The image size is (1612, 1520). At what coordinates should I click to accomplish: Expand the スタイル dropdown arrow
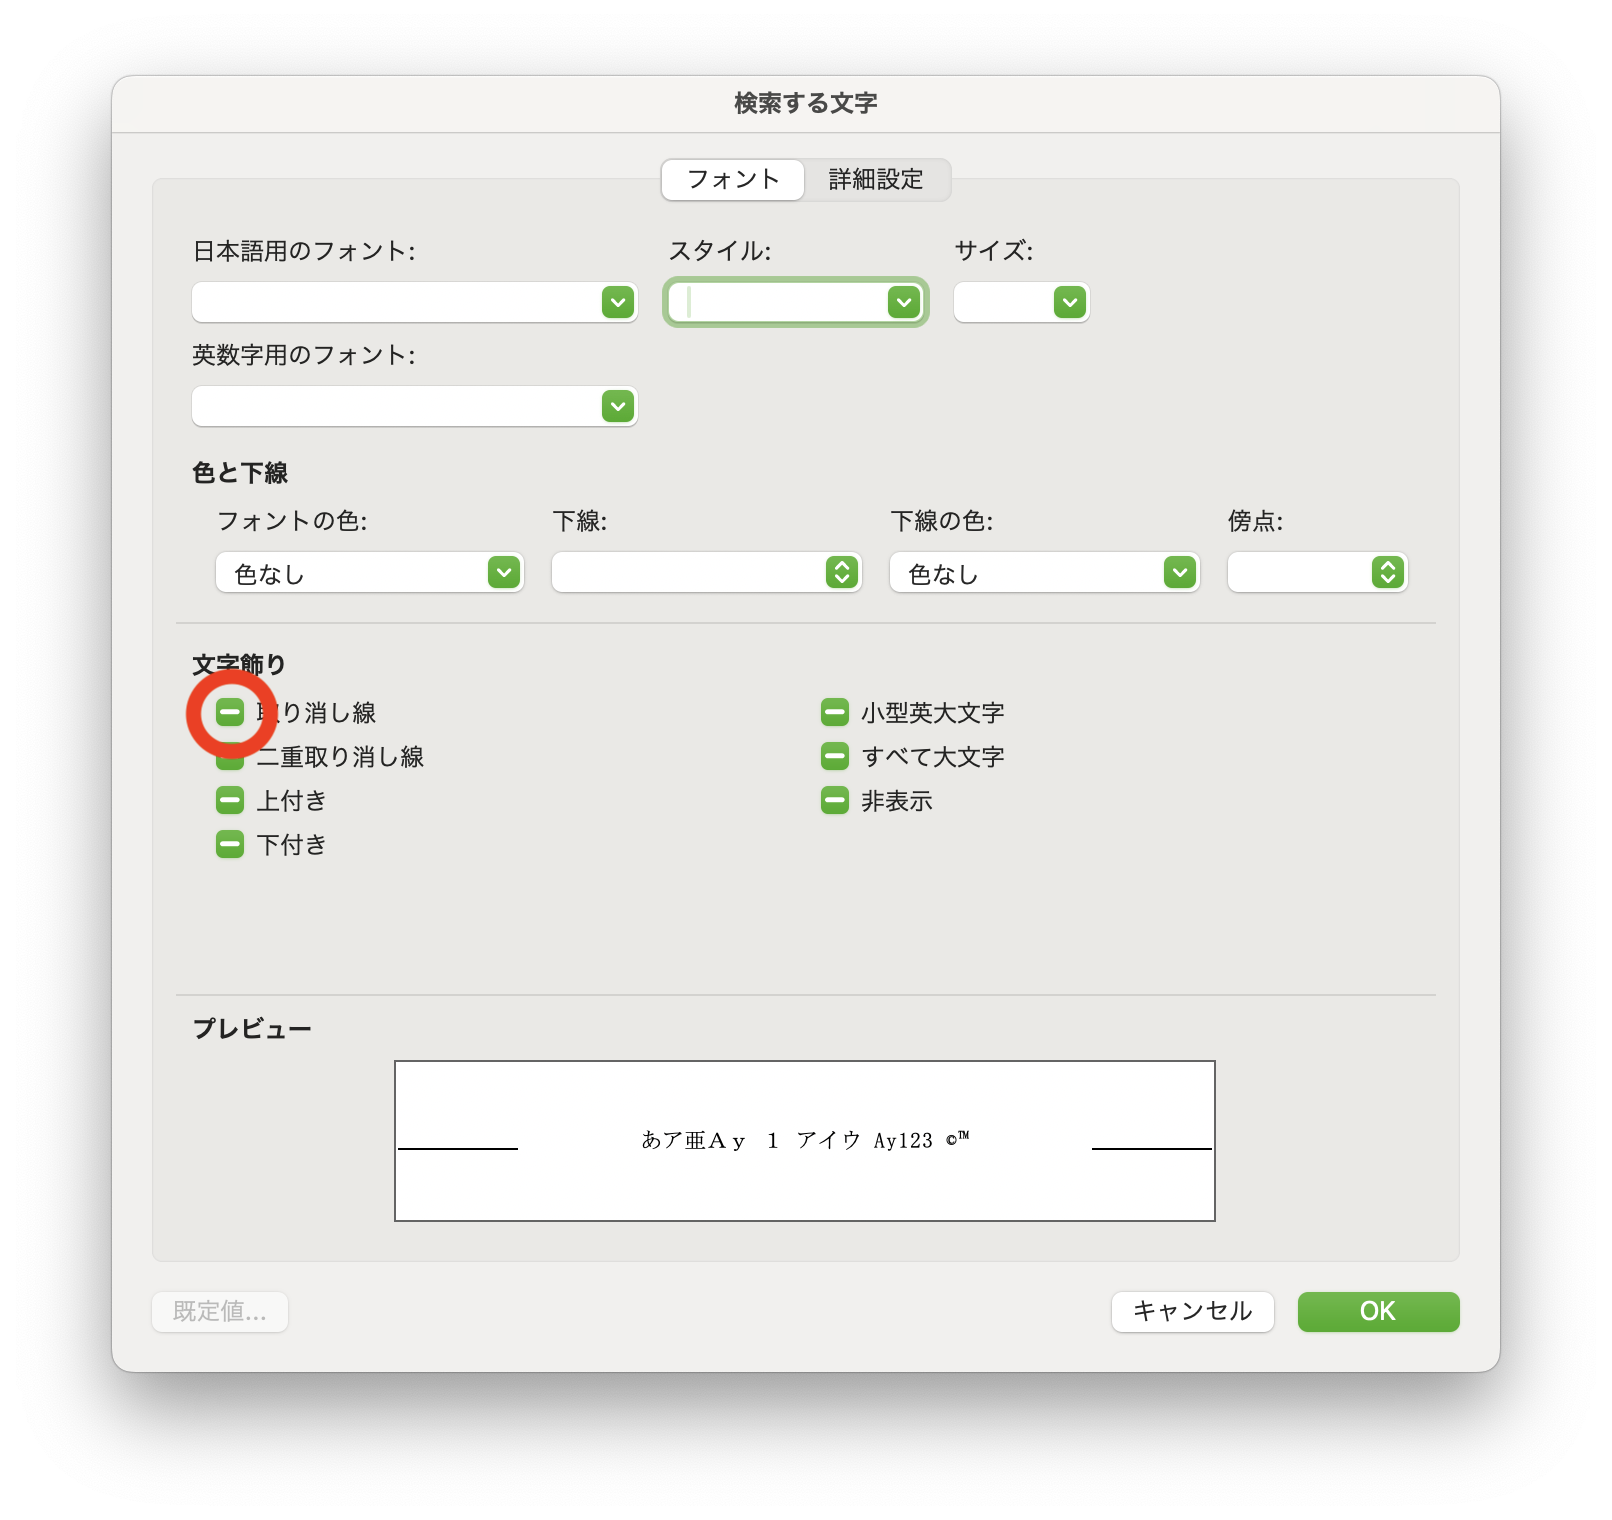[904, 302]
